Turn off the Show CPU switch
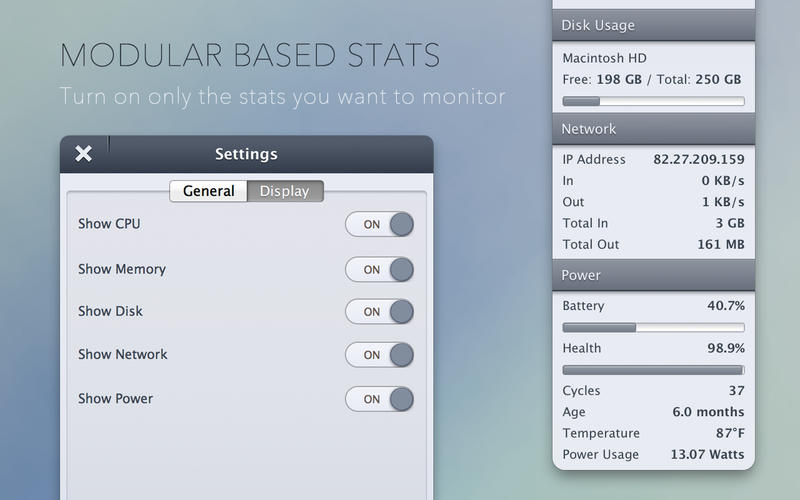The image size is (800, 500). [379, 224]
